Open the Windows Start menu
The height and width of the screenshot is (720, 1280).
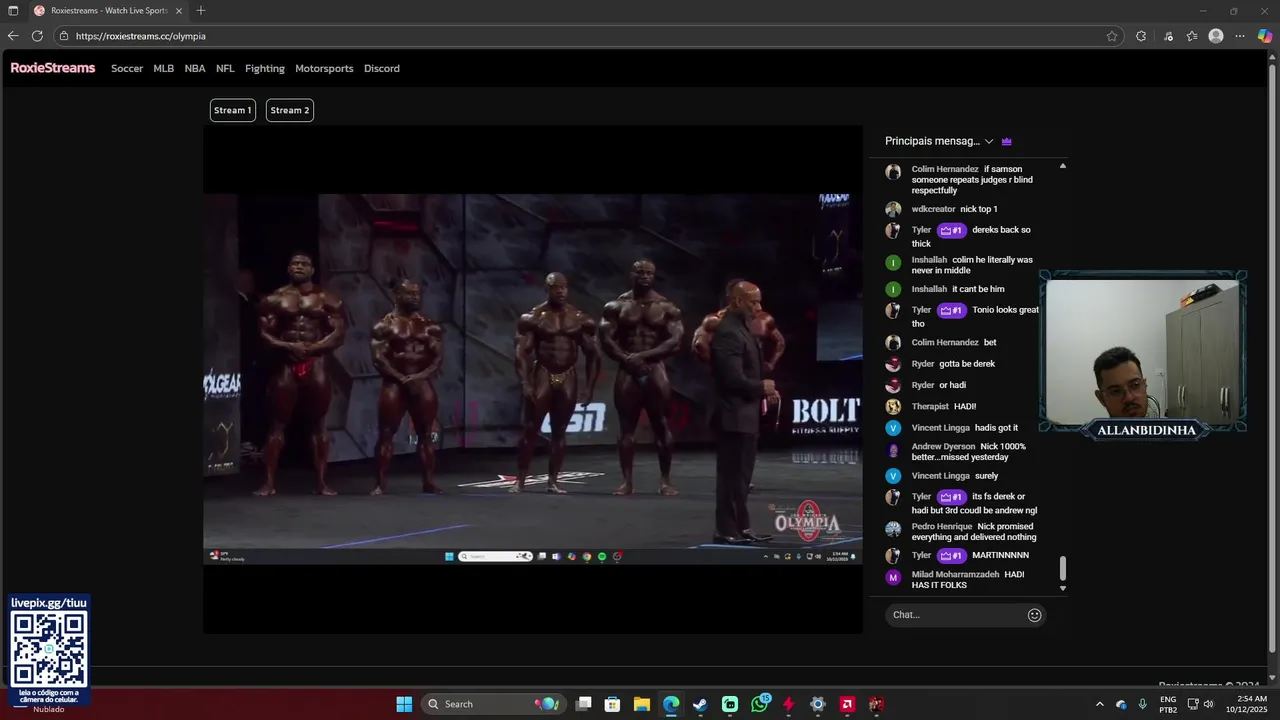(404, 704)
